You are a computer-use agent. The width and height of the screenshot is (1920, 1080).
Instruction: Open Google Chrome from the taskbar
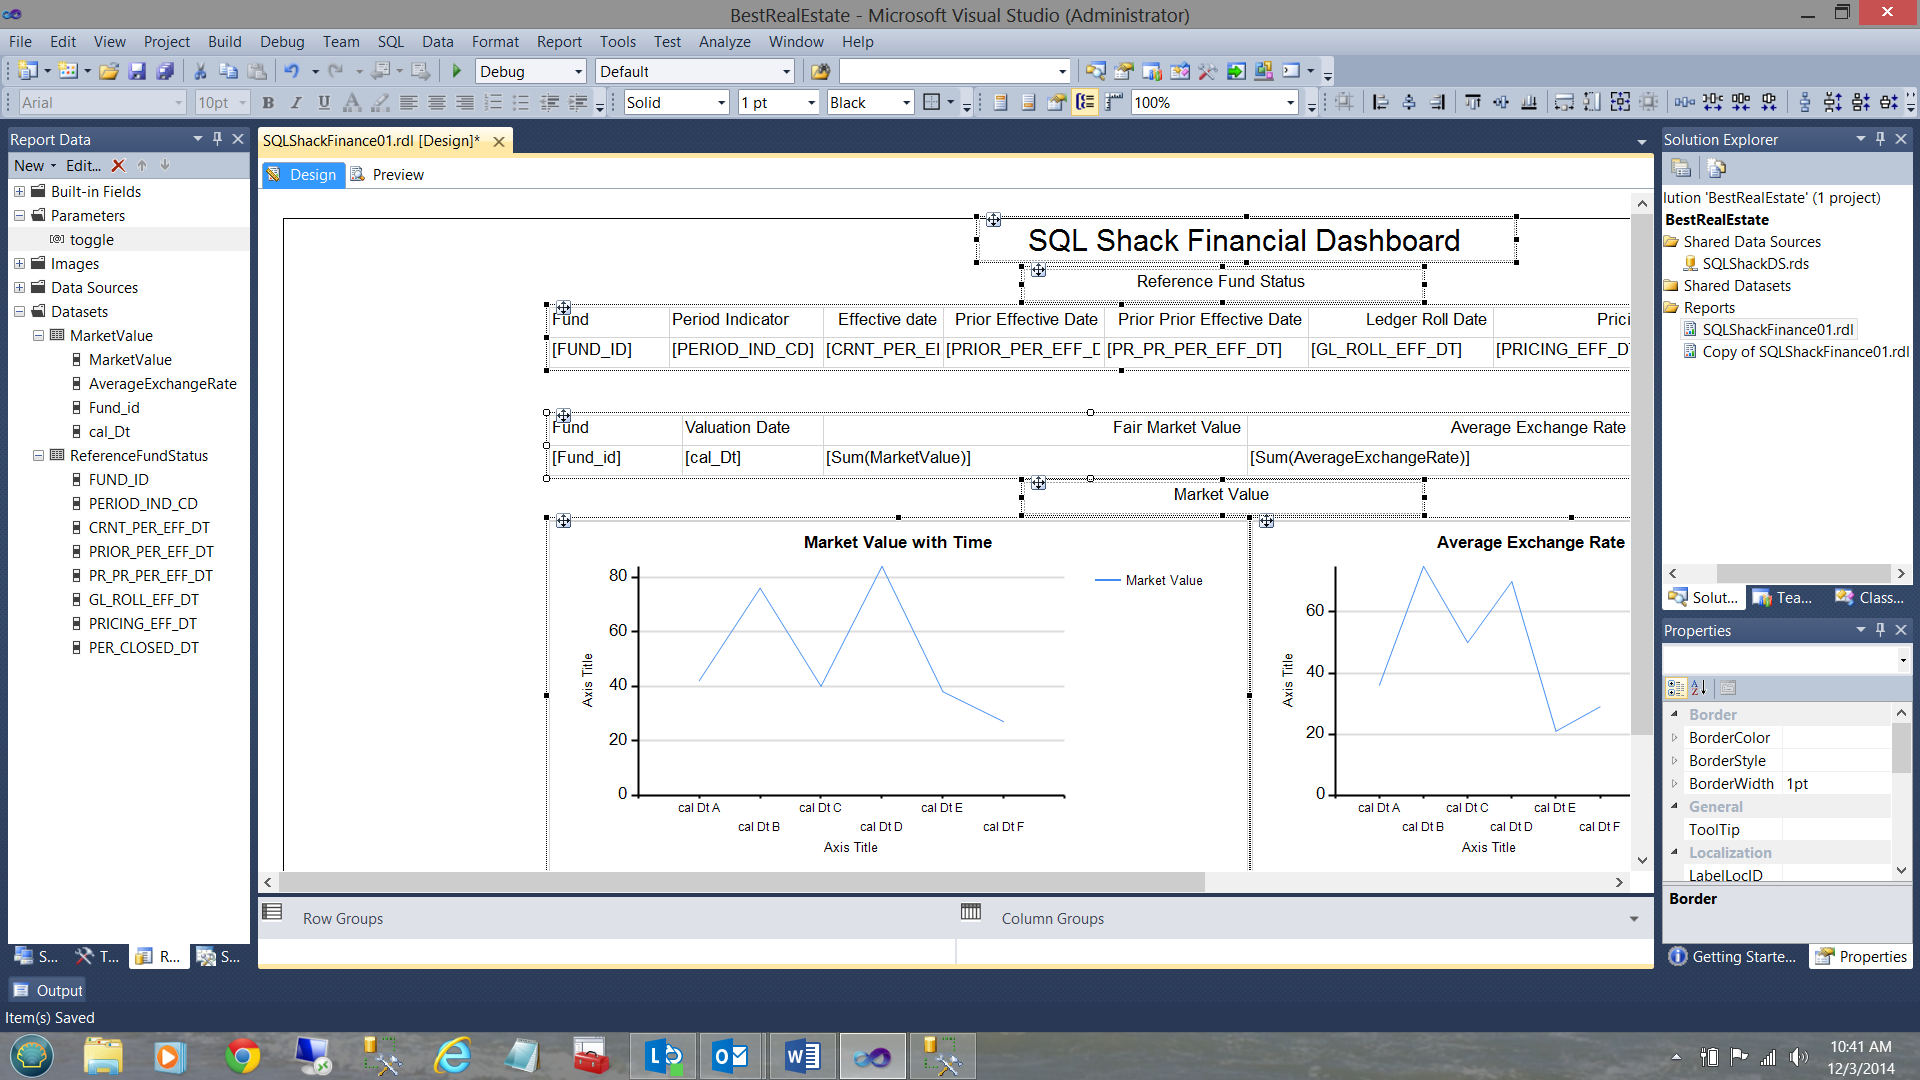[242, 1056]
